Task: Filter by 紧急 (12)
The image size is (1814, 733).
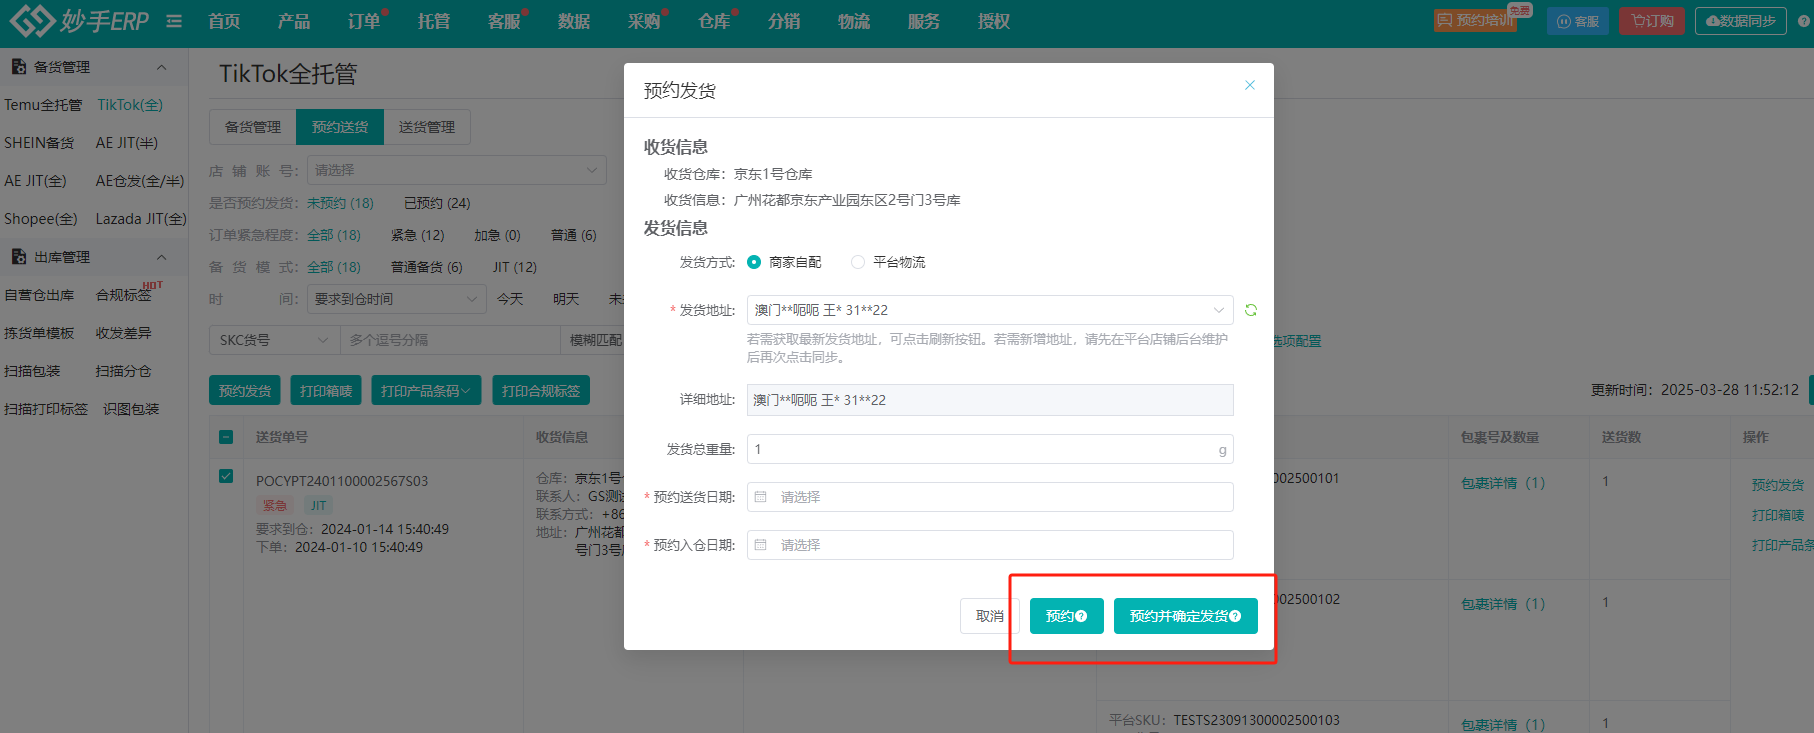Action: (418, 235)
